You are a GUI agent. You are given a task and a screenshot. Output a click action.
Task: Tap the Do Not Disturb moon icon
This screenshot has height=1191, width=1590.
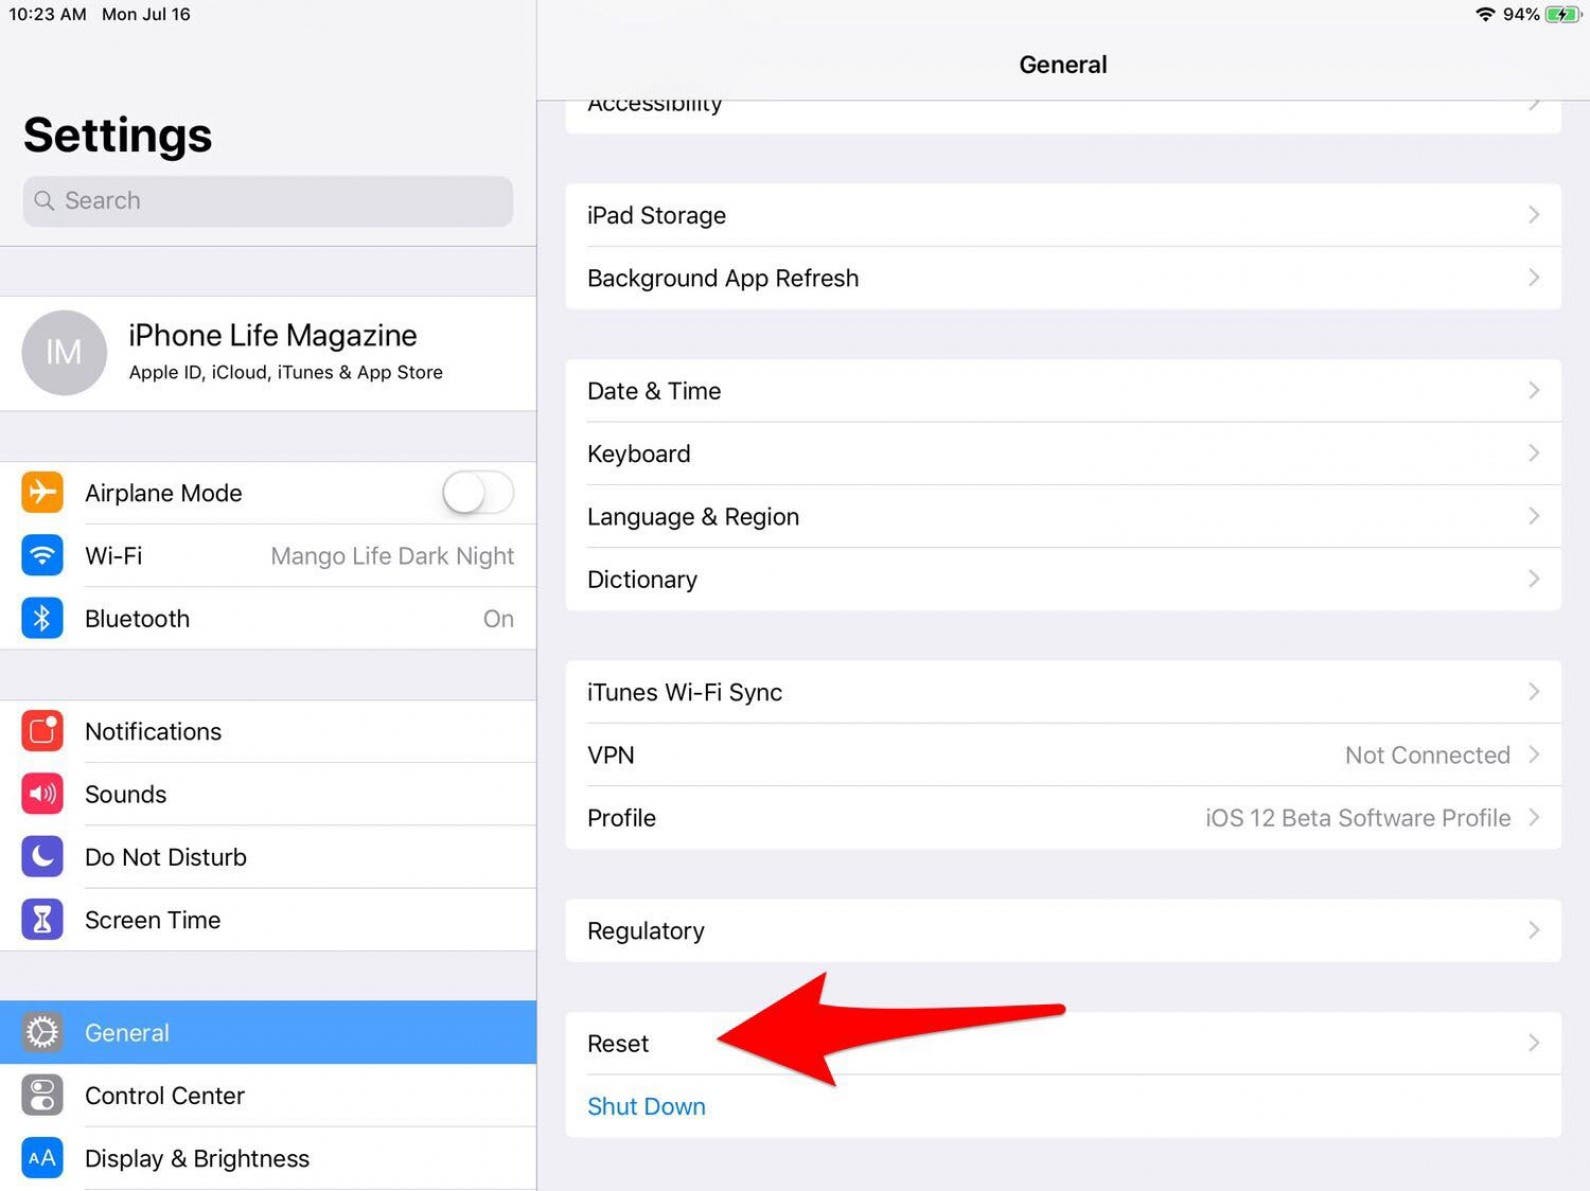pyautogui.click(x=42, y=857)
